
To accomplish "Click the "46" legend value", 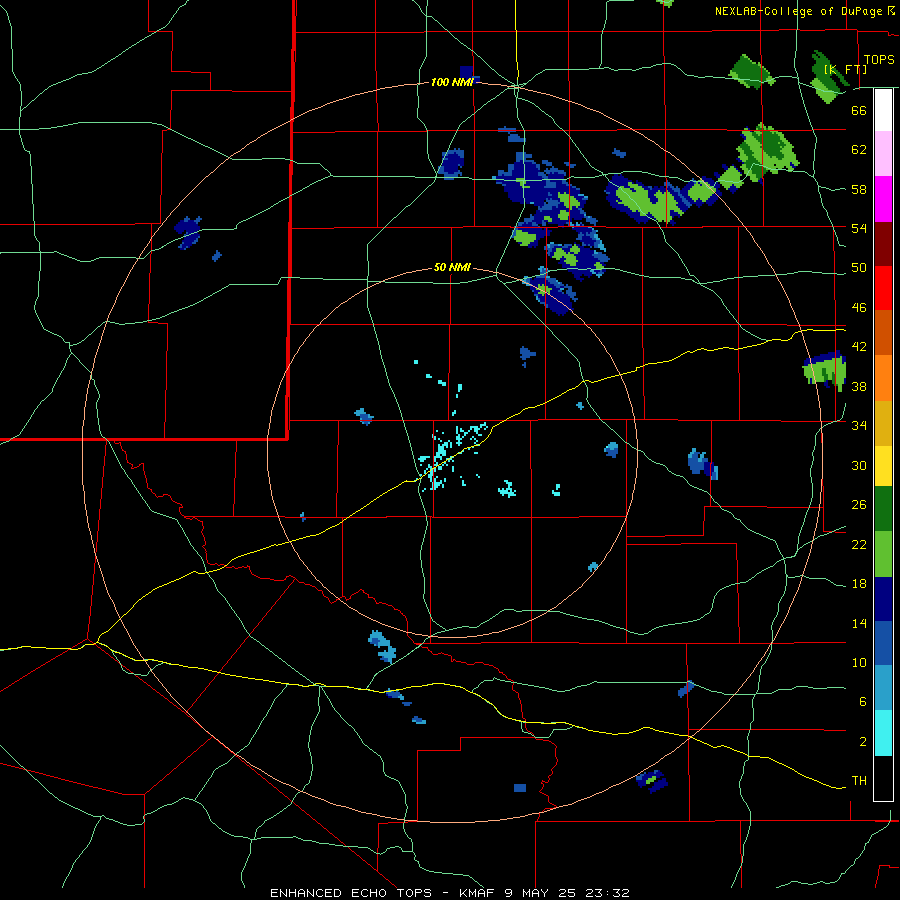I will click(859, 308).
